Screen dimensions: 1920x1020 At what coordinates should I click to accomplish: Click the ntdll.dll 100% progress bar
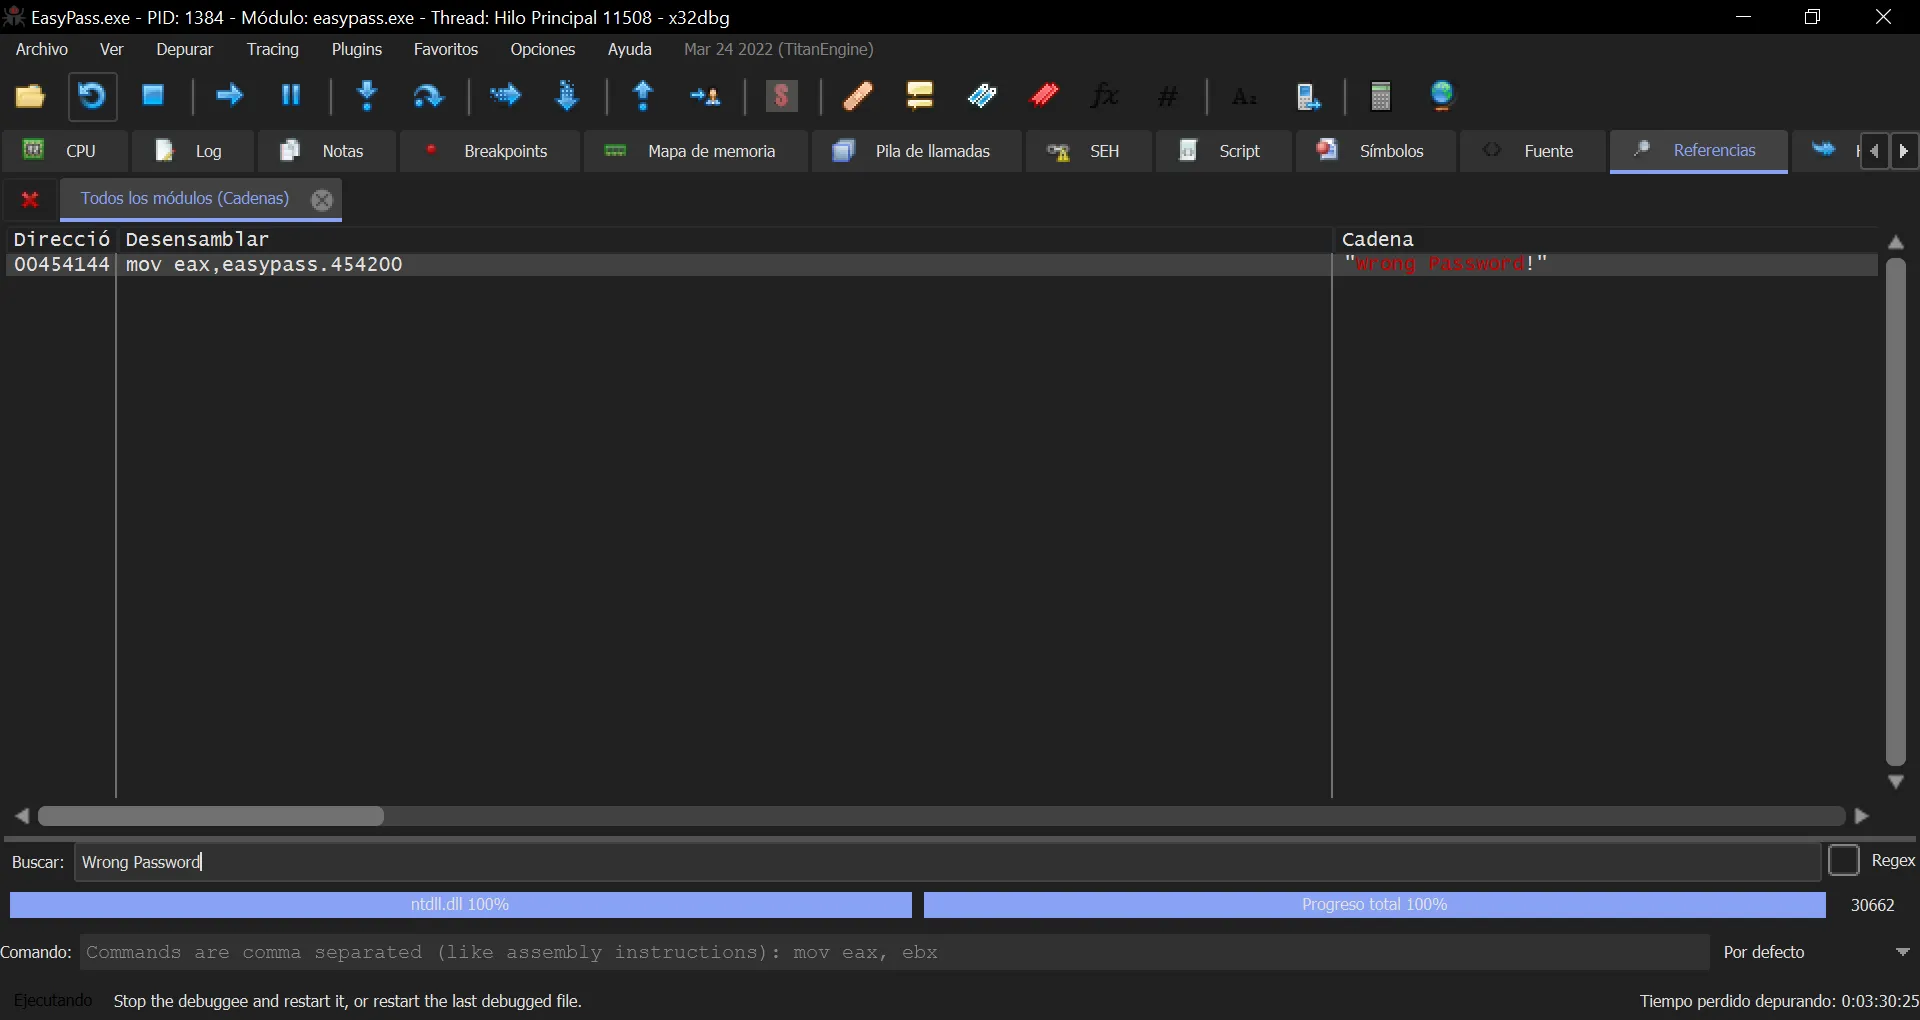460,905
